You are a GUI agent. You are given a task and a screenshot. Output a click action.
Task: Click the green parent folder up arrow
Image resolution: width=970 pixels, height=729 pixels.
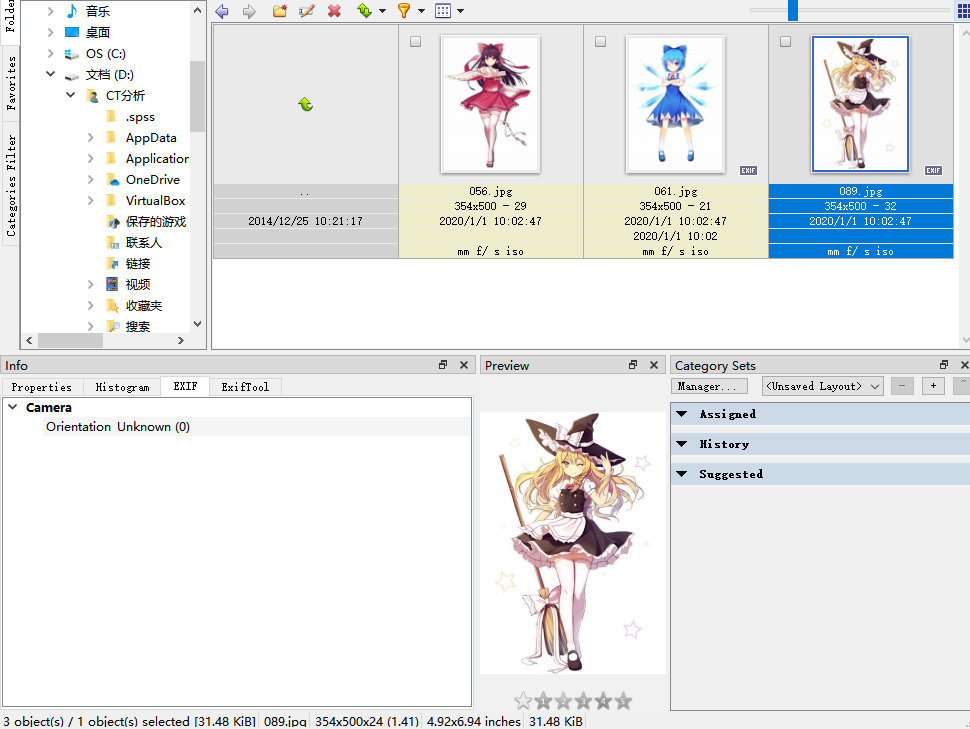[306, 104]
